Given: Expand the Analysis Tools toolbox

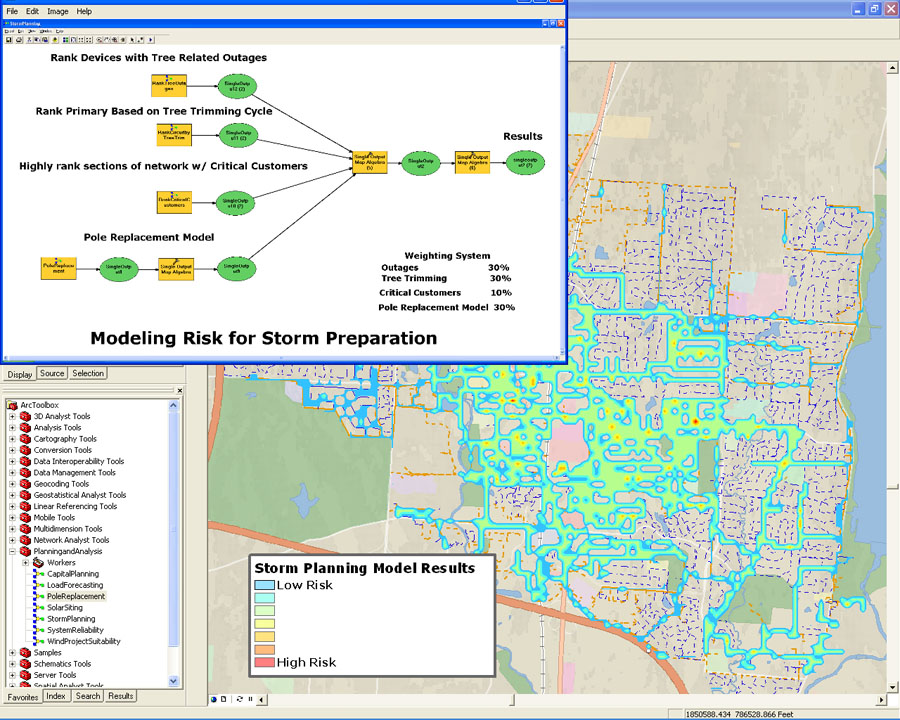Looking at the screenshot, I should (x=12, y=428).
